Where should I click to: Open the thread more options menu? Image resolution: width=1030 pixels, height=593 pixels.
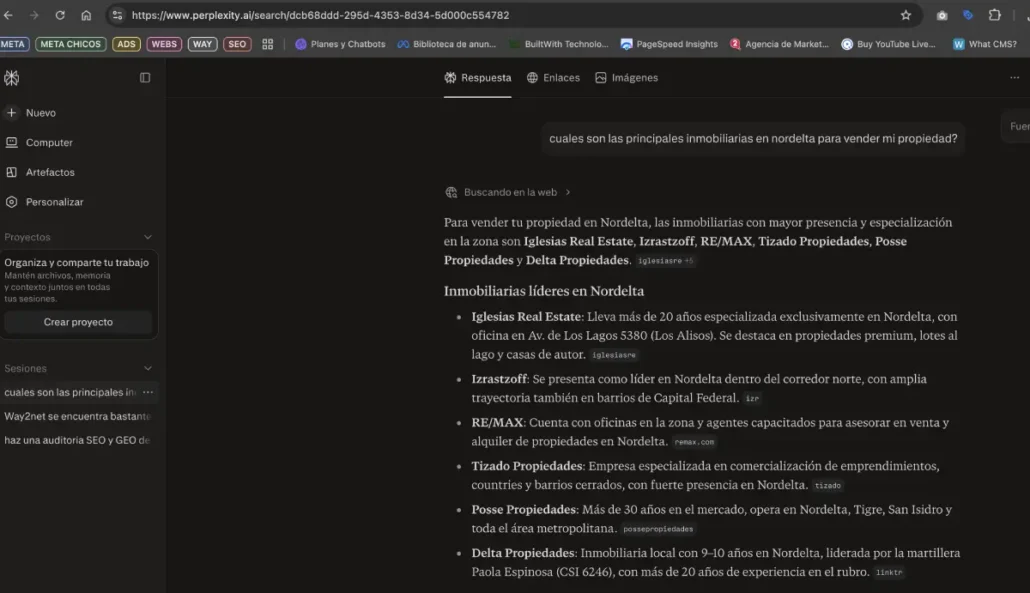pos(1014,77)
